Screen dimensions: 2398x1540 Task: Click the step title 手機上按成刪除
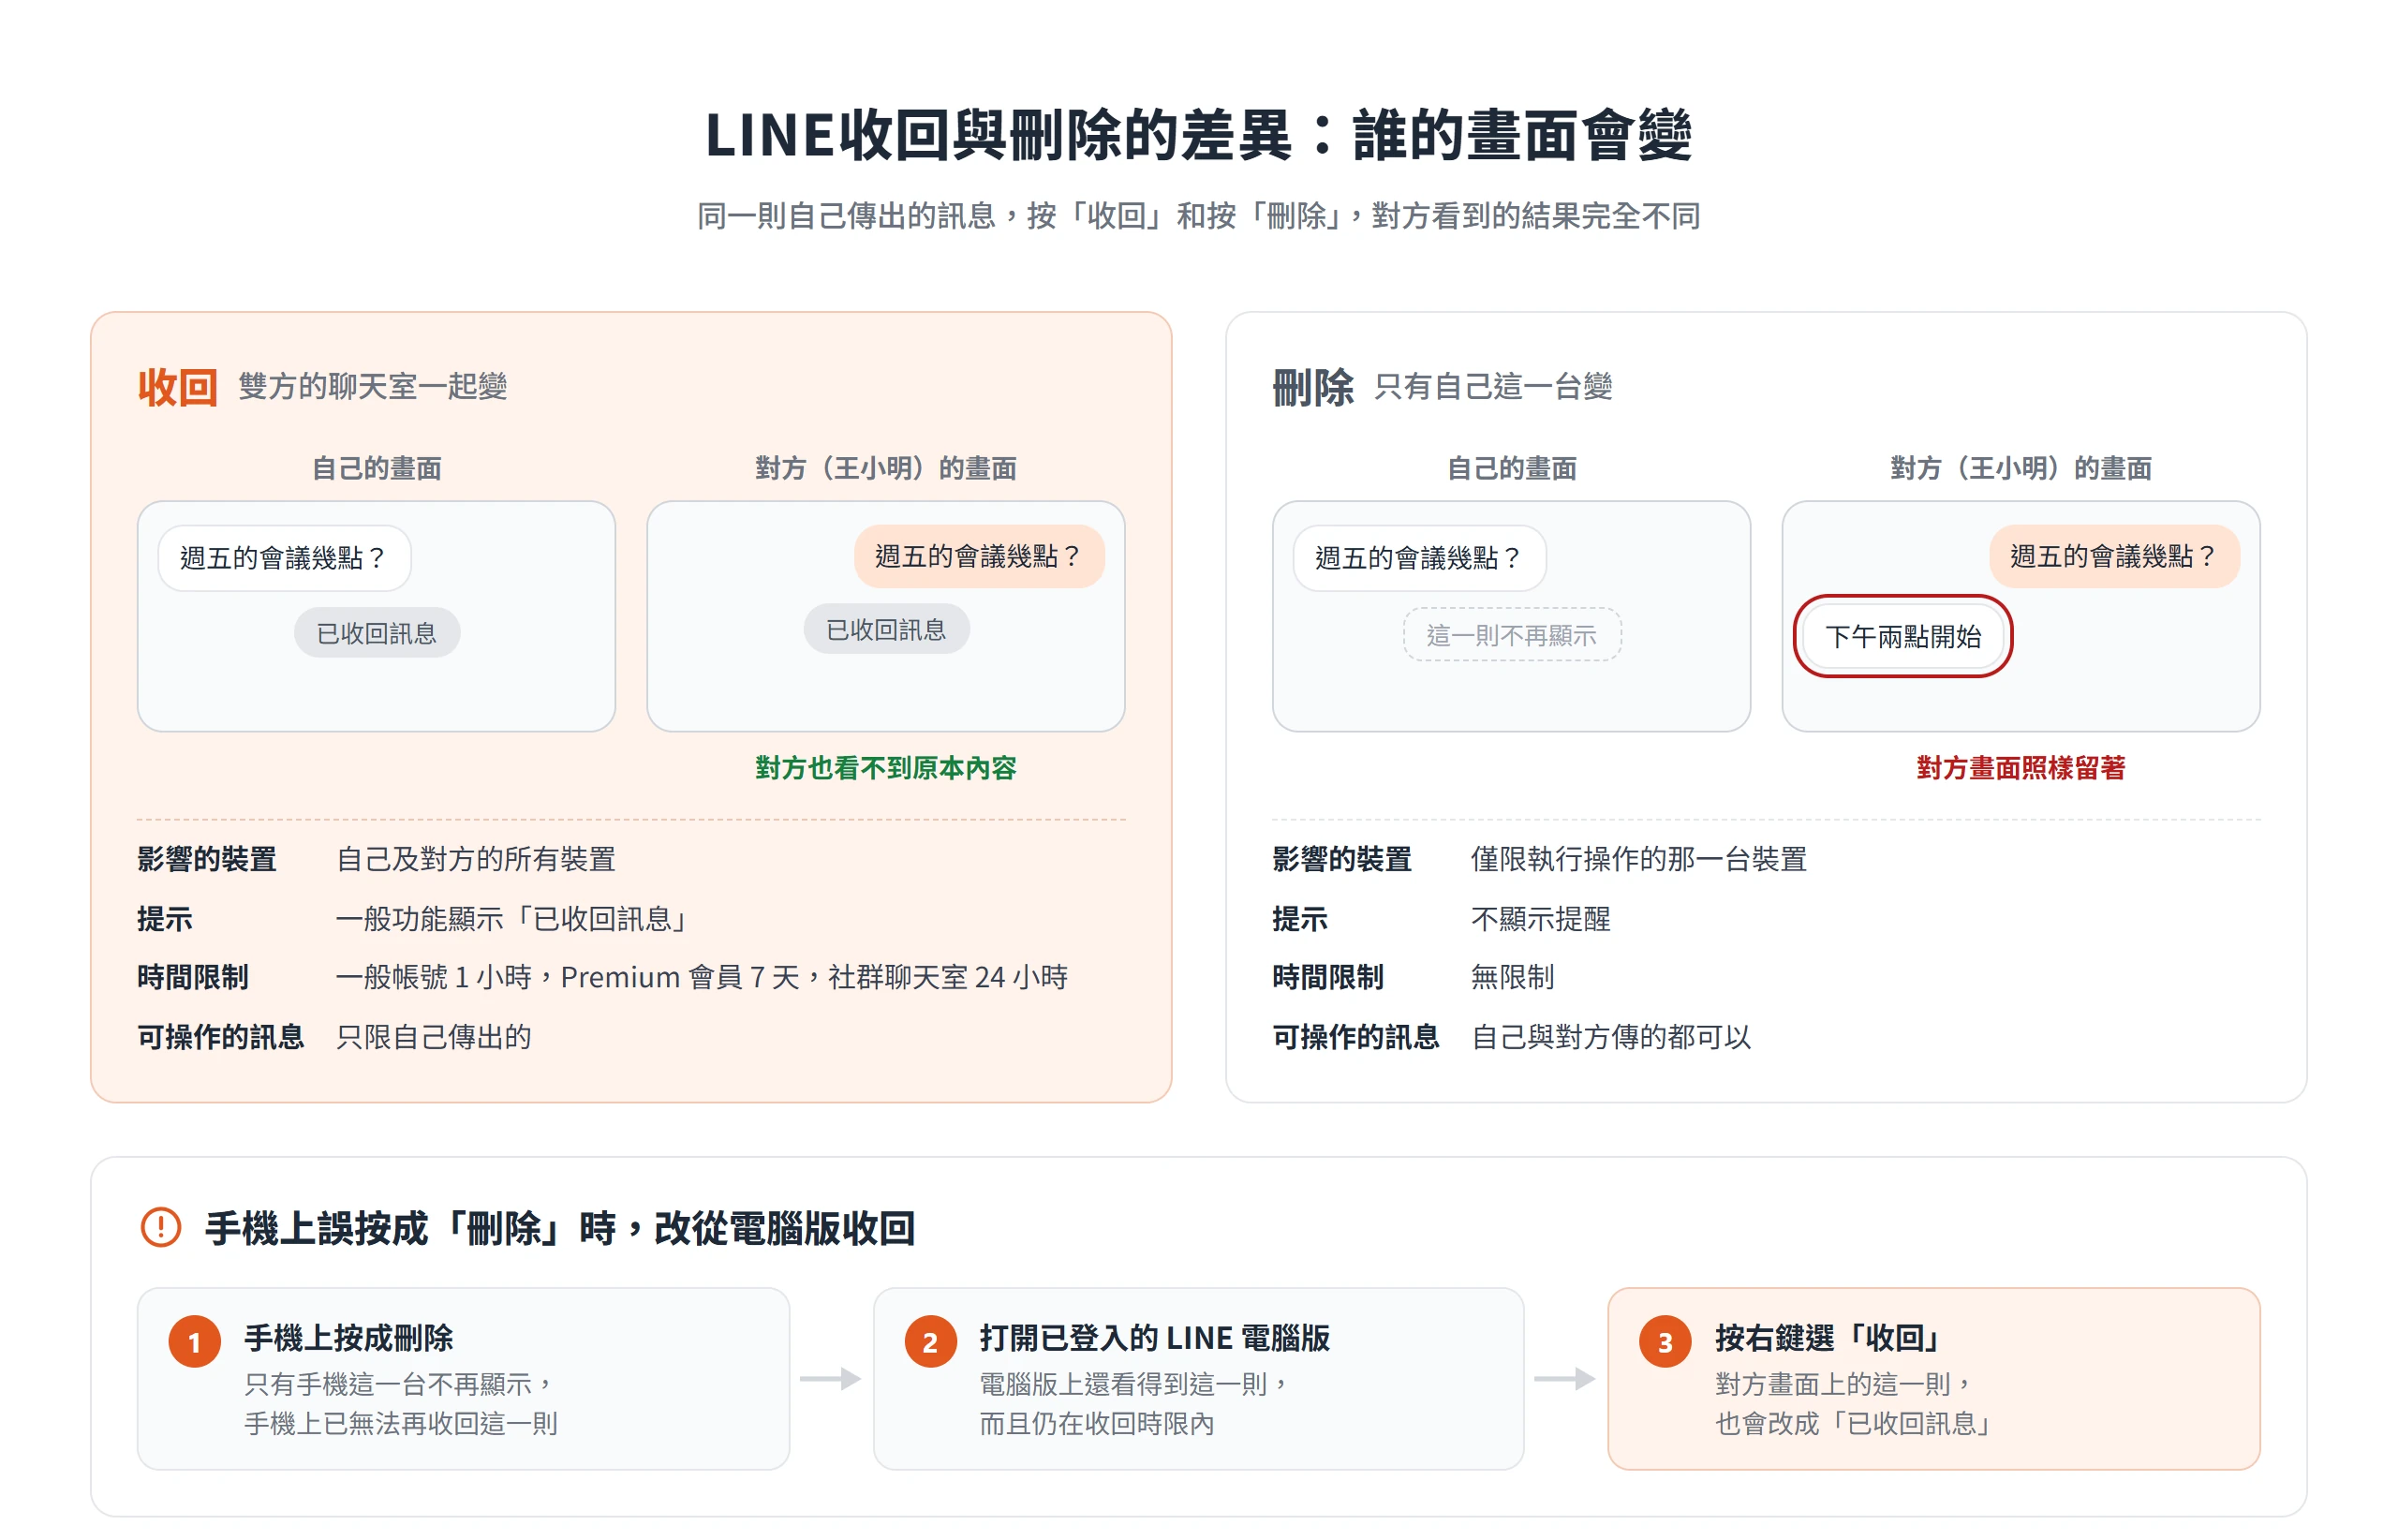click(x=348, y=1338)
